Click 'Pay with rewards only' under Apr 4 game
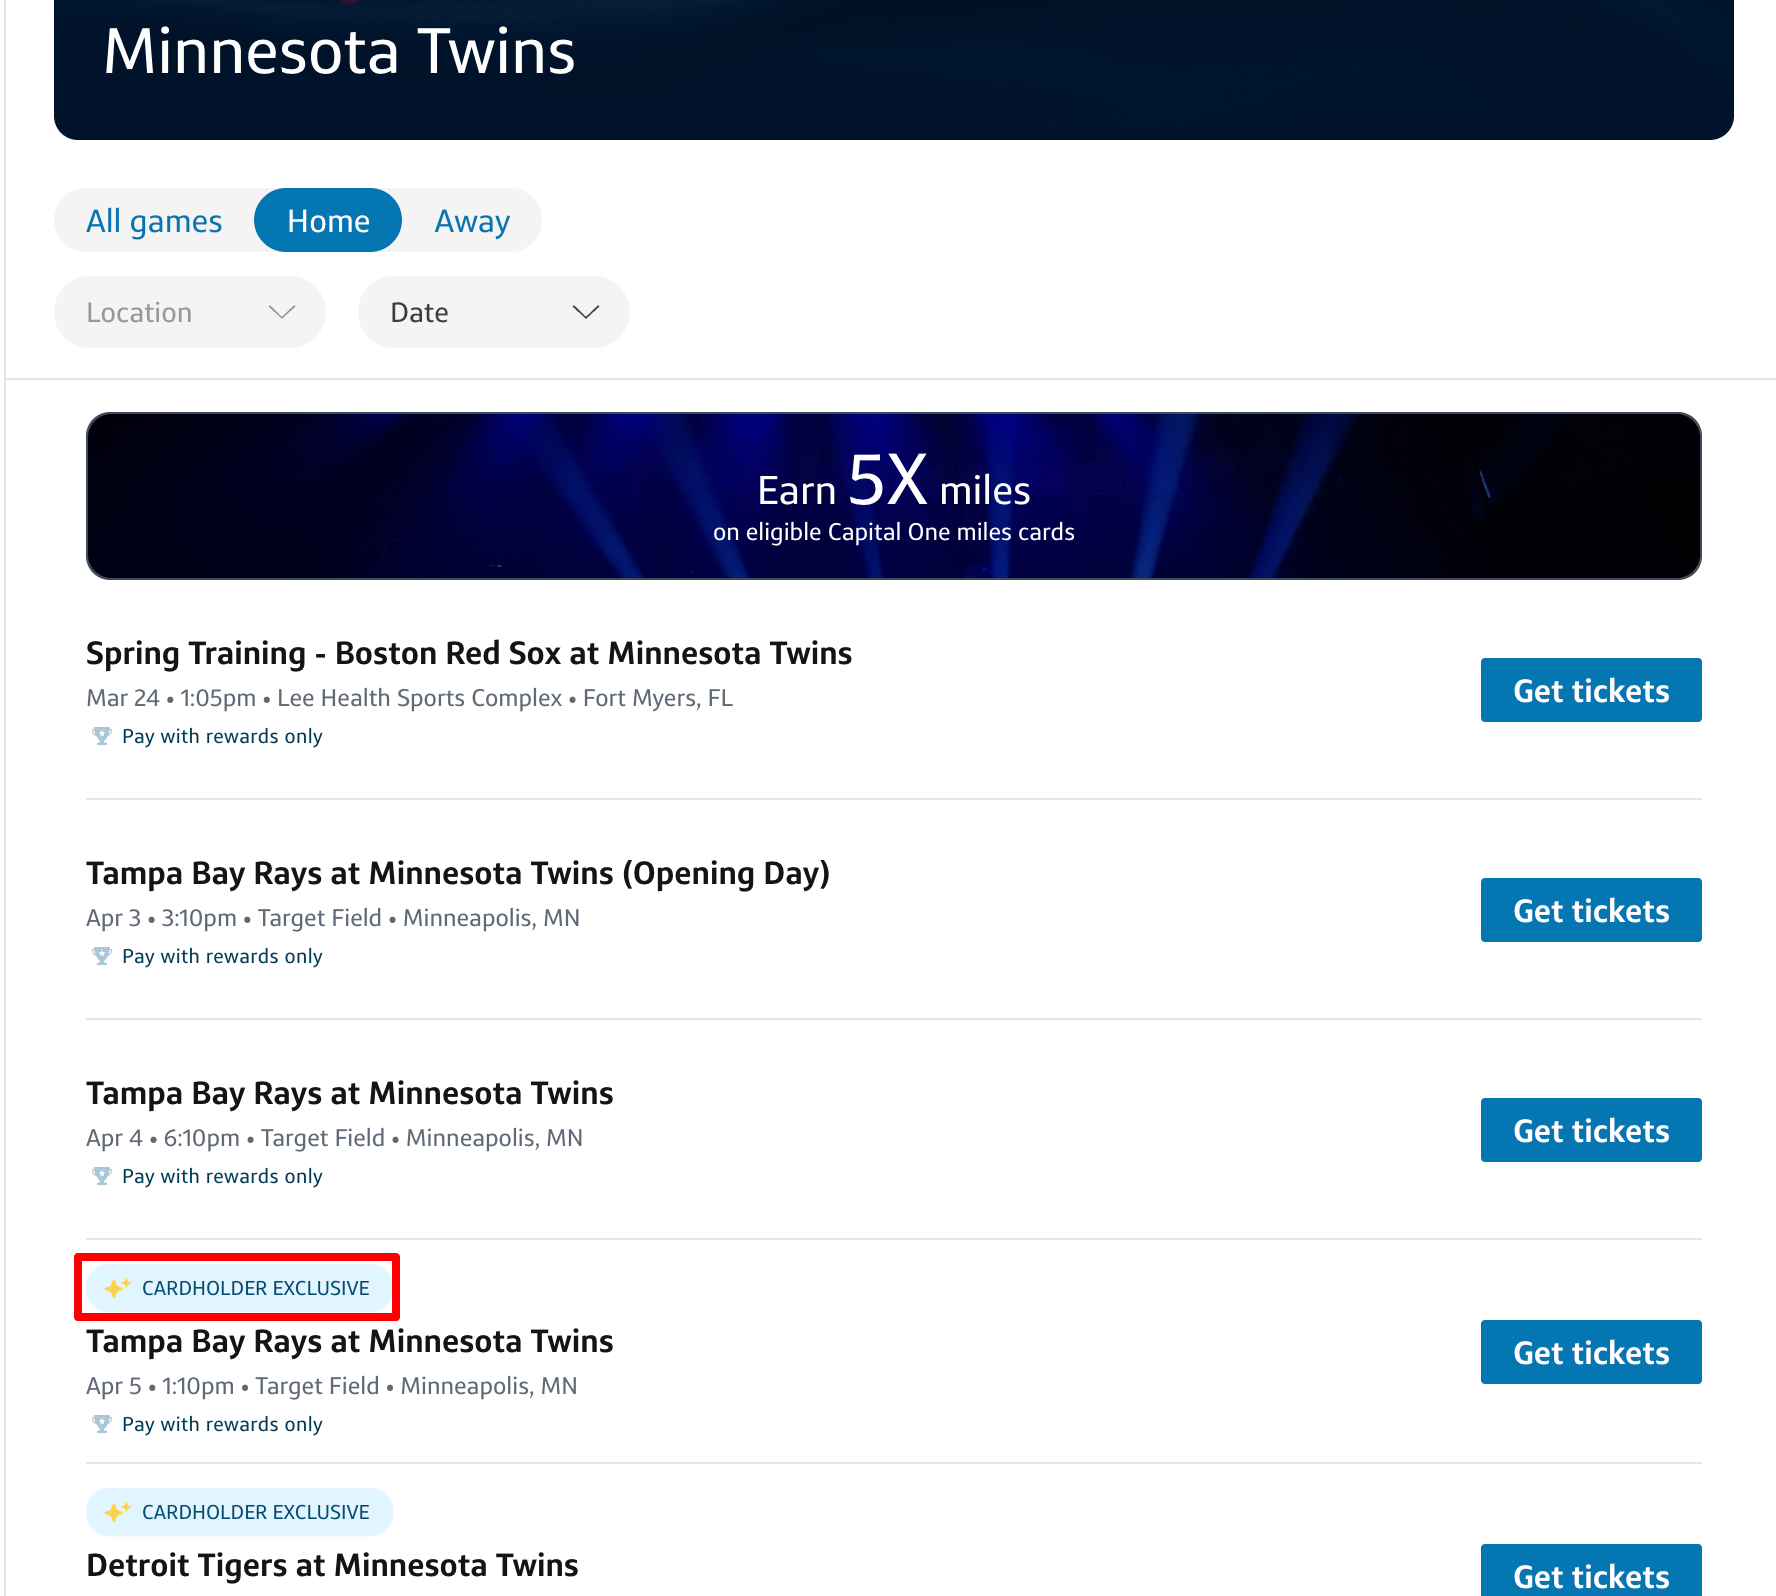Screen dimensions: 1776x1596 pos(222,1176)
